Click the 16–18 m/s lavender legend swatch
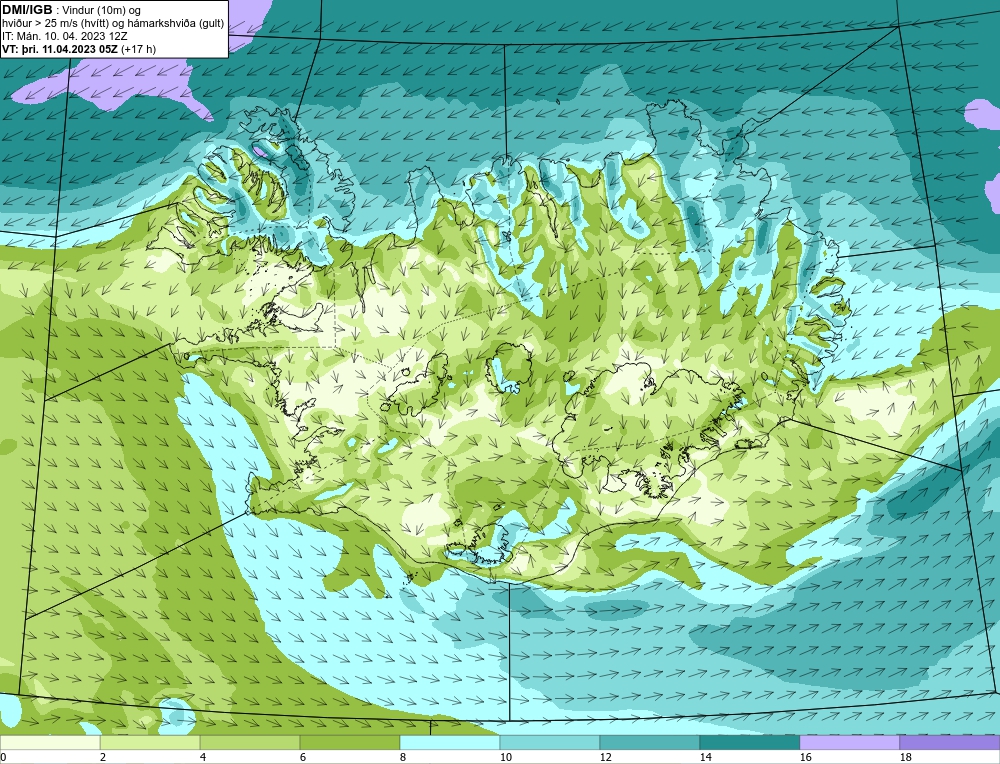Image resolution: width=1000 pixels, height=764 pixels. (849, 742)
